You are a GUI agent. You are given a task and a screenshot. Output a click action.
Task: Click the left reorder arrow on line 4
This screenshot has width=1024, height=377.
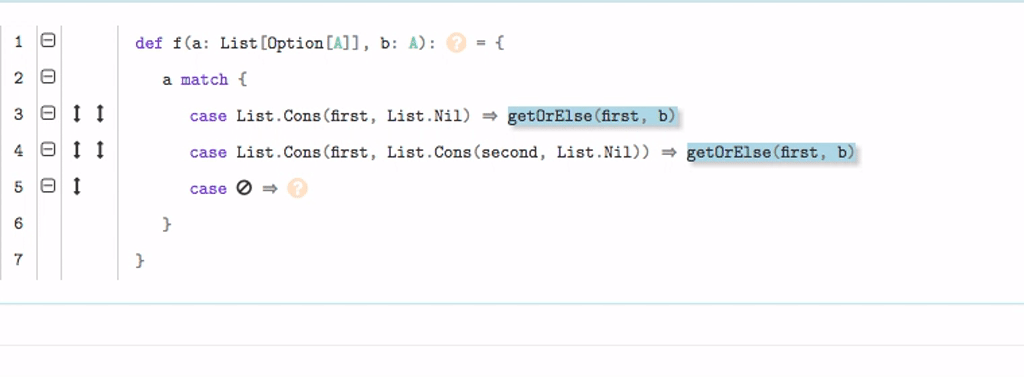click(76, 151)
